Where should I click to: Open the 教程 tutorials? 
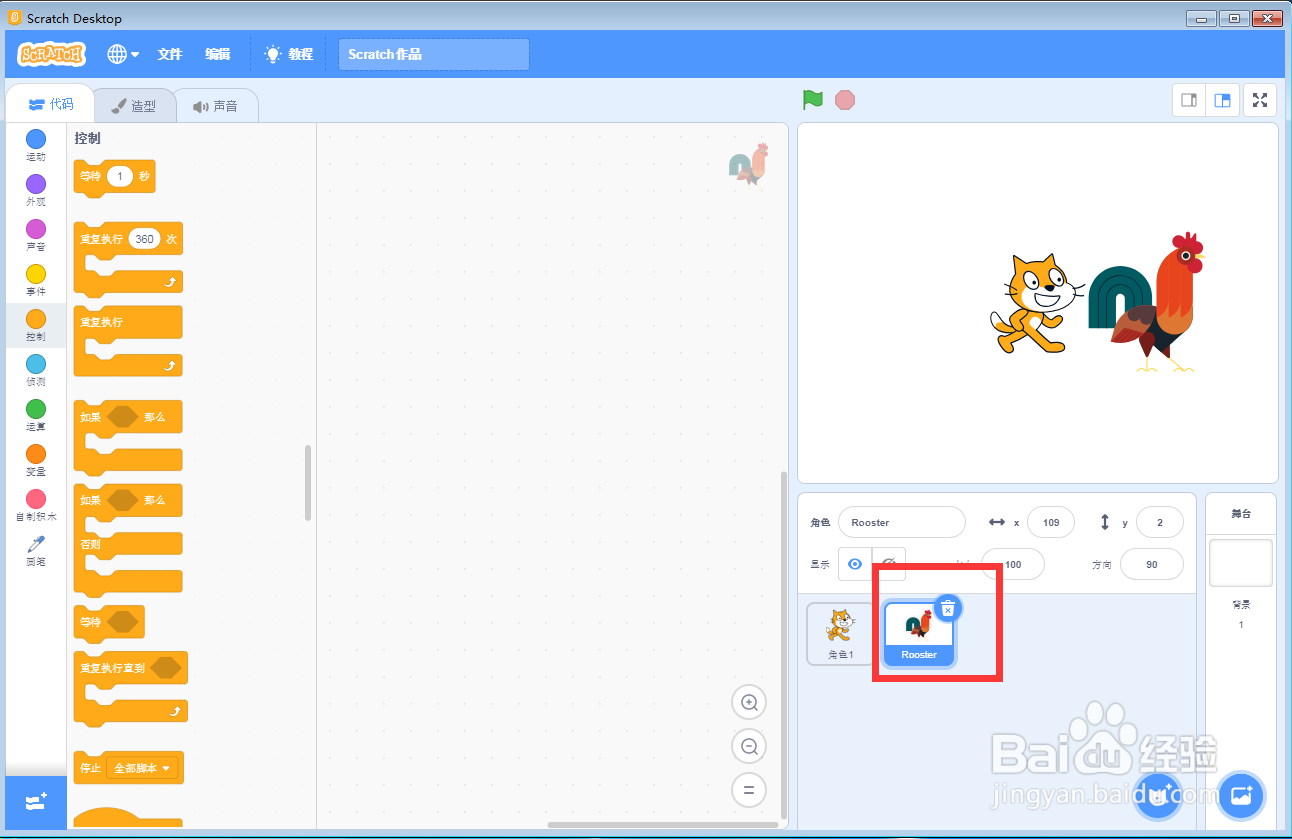click(x=289, y=54)
